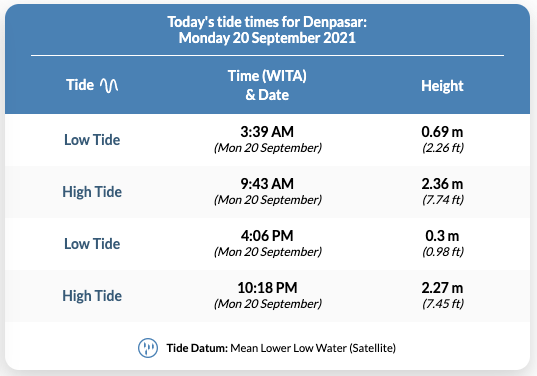The image size is (537, 376).
Task: Click the 9:43 AM time entry
Action: point(267,184)
